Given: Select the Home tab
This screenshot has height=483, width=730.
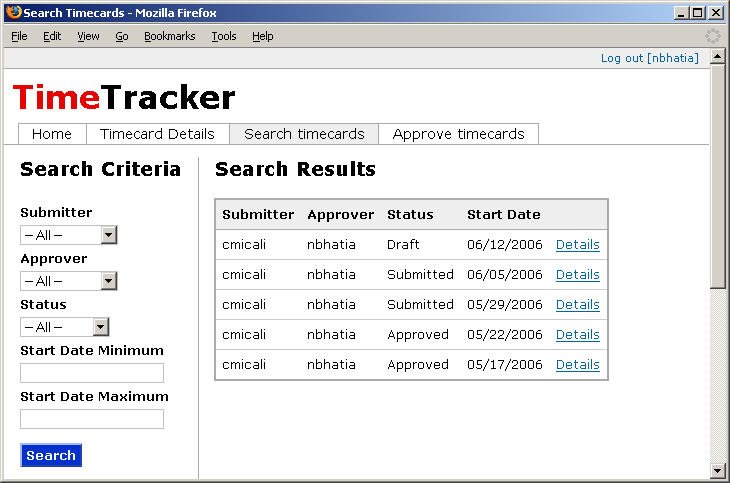Looking at the screenshot, I should [52, 134].
